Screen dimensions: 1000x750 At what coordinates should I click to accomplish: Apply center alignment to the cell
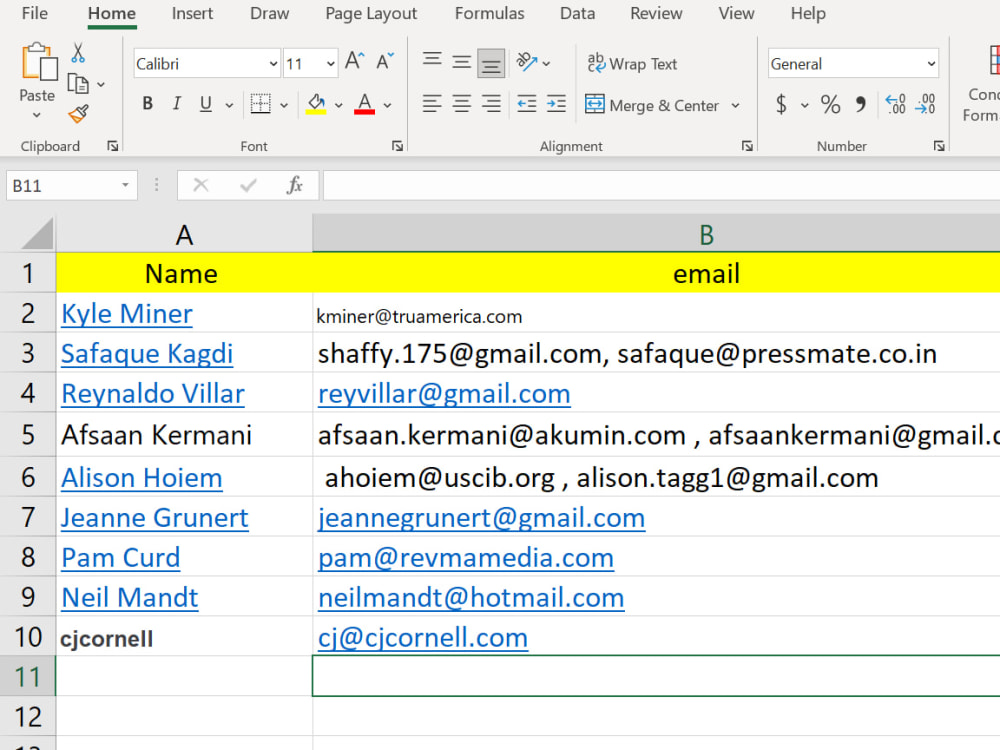tap(461, 105)
